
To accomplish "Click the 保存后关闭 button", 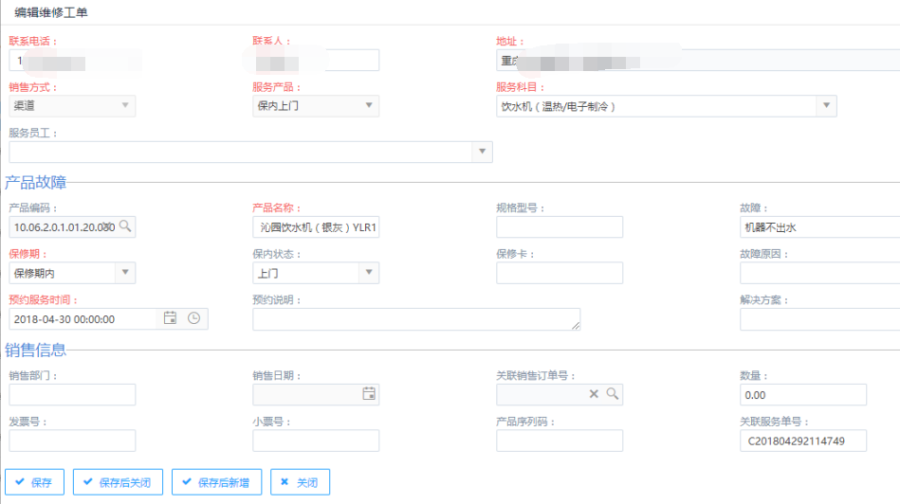I will [x=118, y=482].
